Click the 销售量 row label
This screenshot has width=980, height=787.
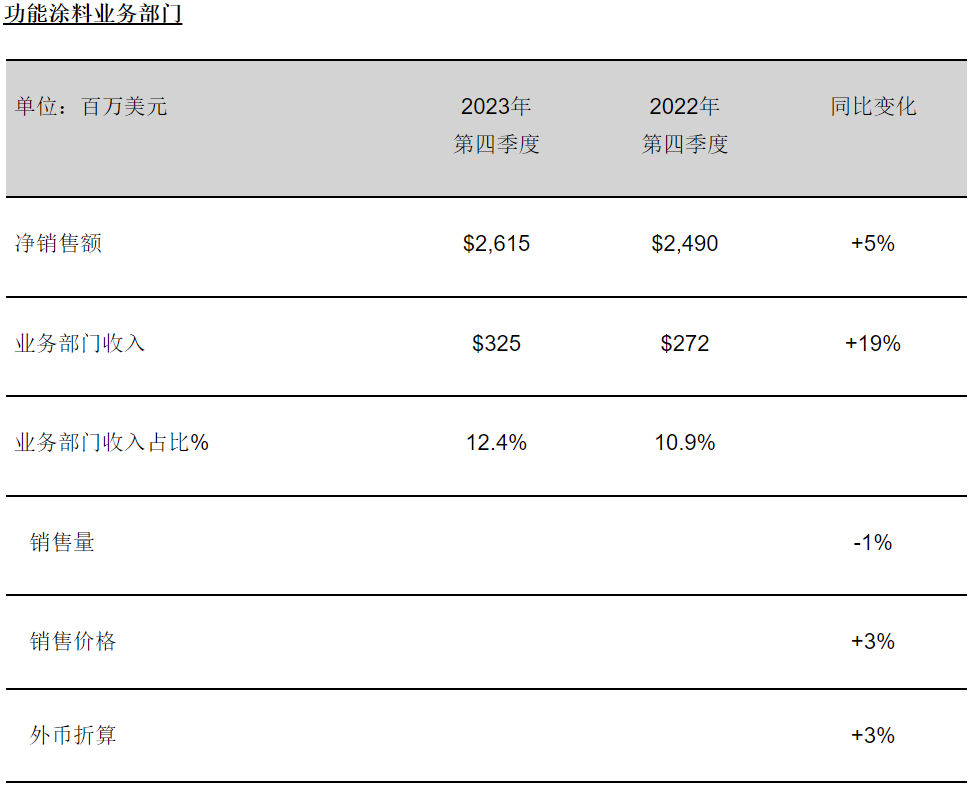coord(62,542)
